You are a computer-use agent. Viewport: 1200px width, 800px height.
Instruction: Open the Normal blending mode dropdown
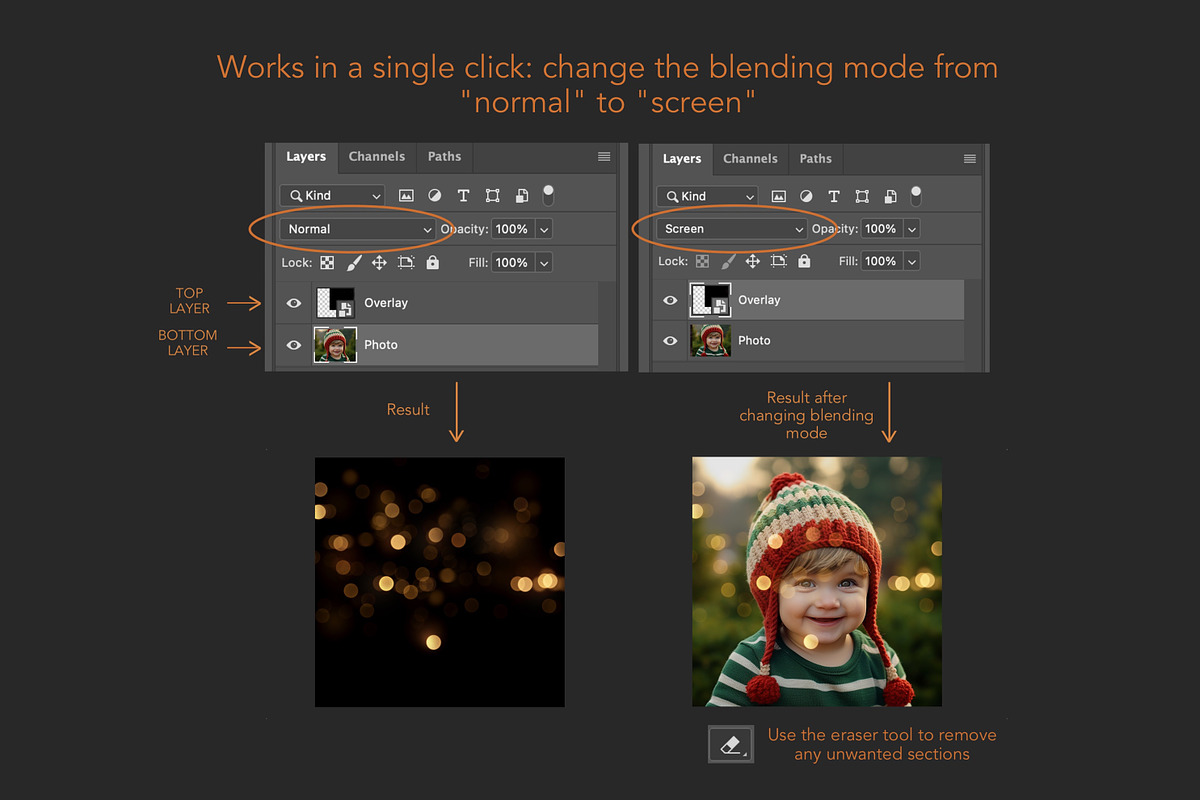357,229
